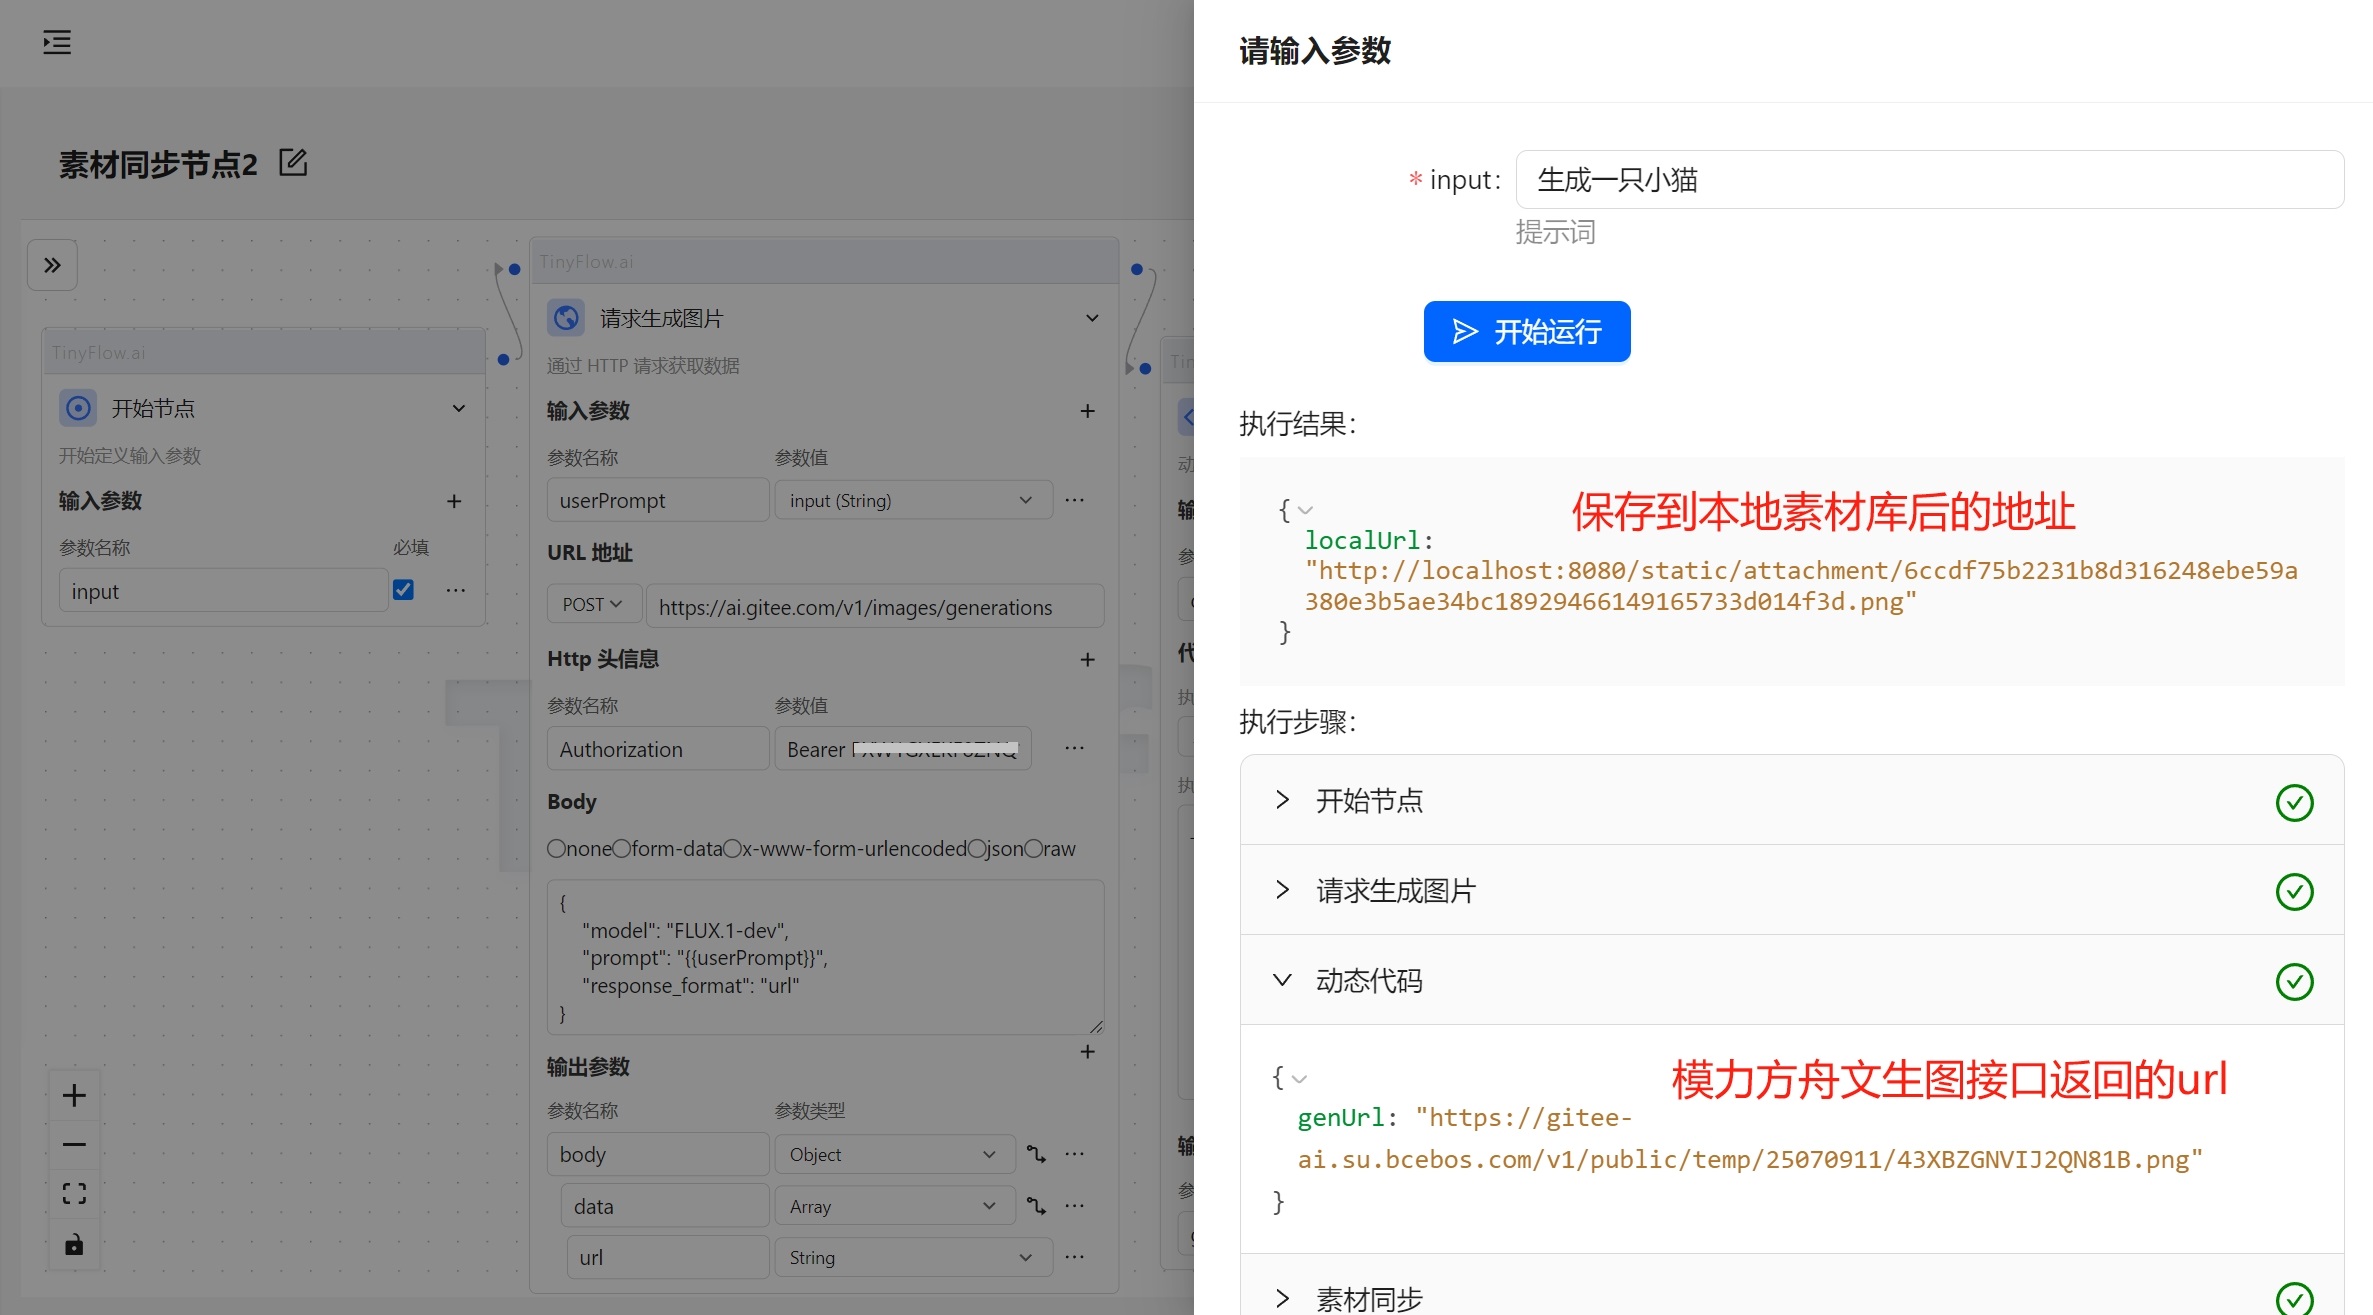This screenshot has width=2373, height=1315.
Task: Zoom in on the flow canvas
Action: click(74, 1095)
